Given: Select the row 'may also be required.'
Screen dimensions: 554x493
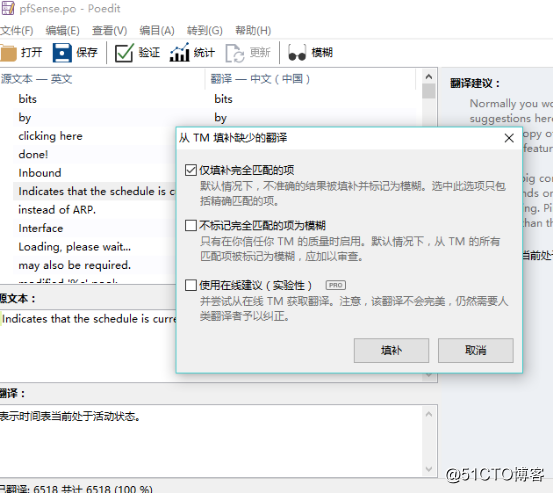Looking at the screenshot, I should pos(75,265).
